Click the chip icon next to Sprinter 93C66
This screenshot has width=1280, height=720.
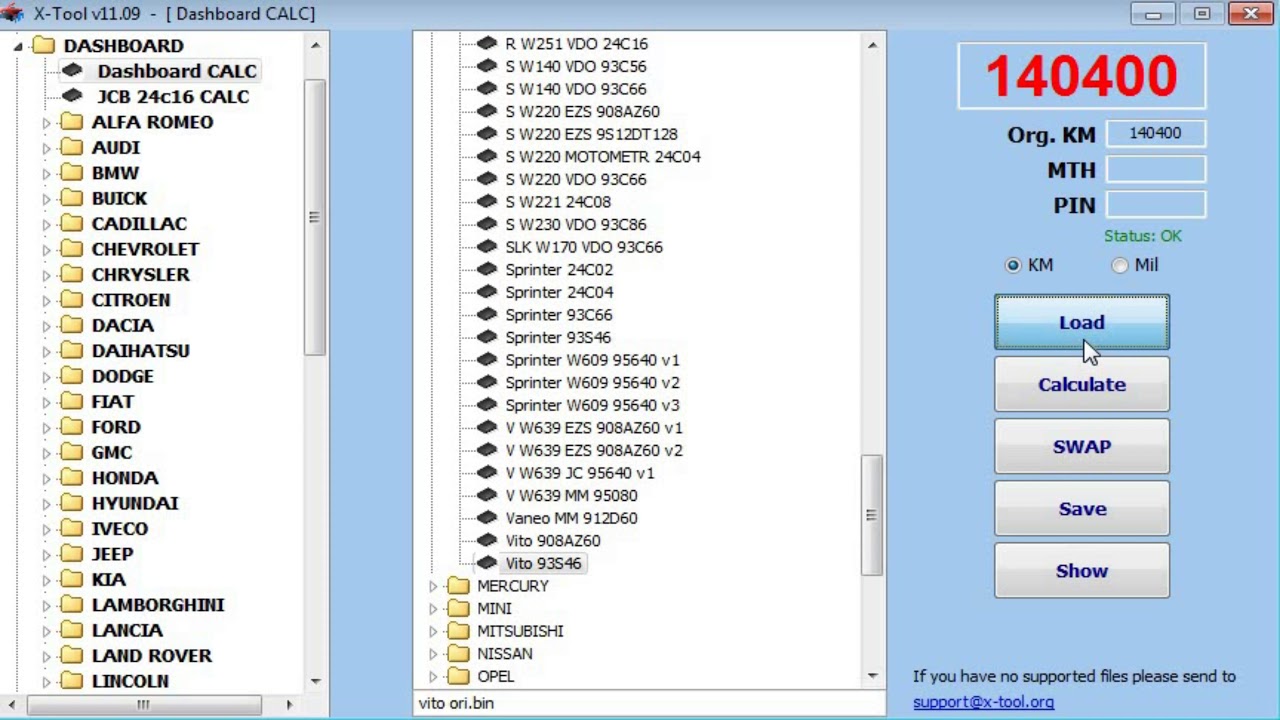(x=487, y=315)
